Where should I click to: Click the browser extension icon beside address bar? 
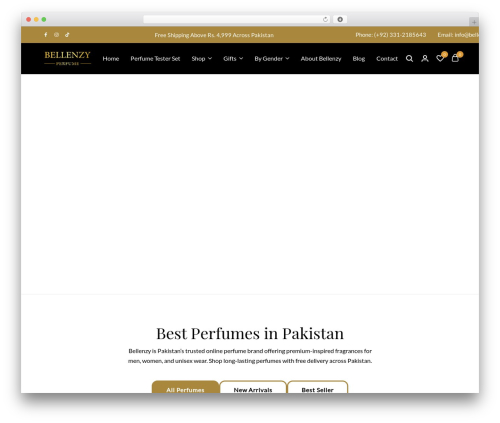pos(340,19)
